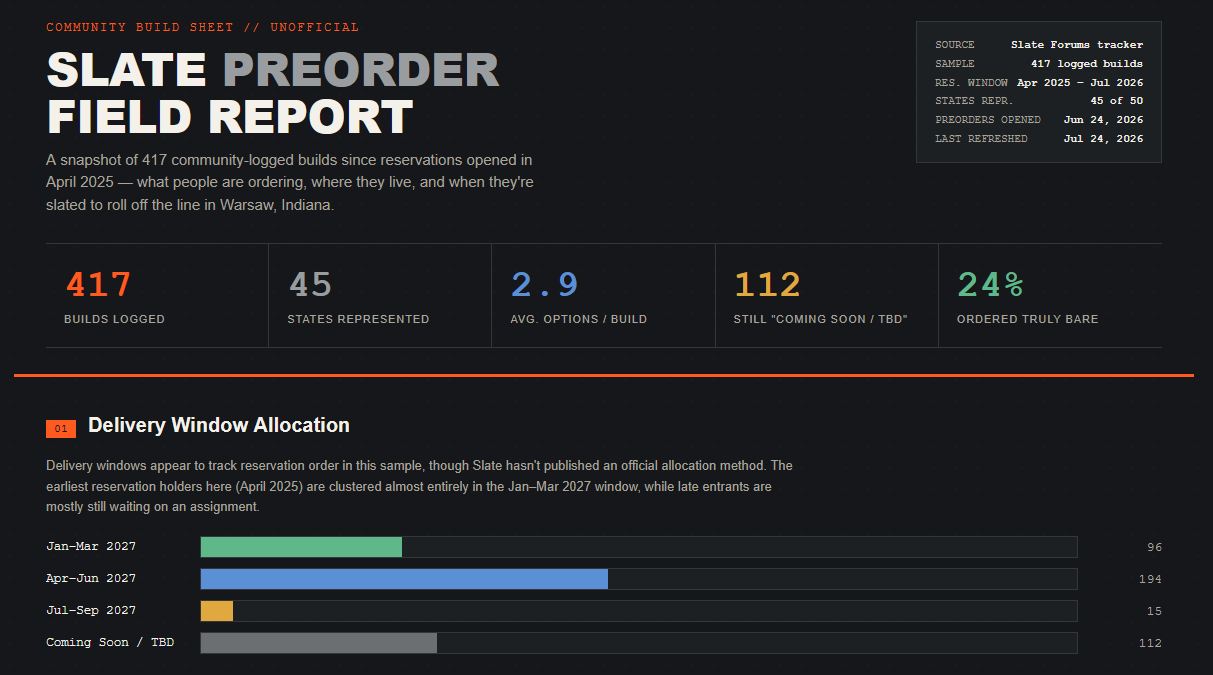Click the "SAMPLE" label in info box
The height and width of the screenshot is (675, 1213).
click(x=955, y=64)
